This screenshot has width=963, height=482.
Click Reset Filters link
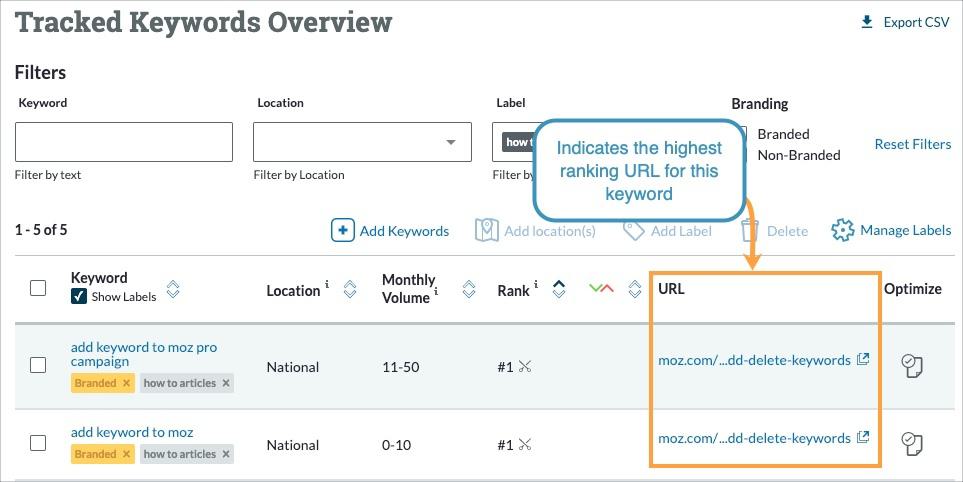912,144
